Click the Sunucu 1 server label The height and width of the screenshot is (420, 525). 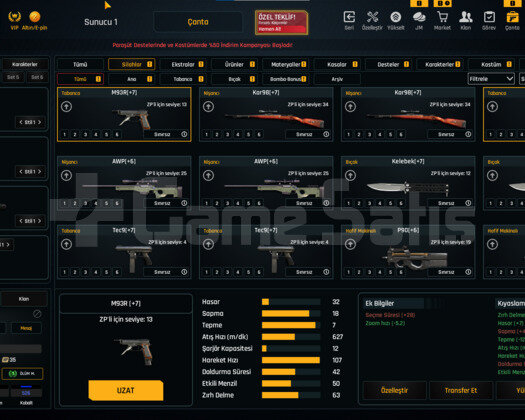tap(101, 22)
